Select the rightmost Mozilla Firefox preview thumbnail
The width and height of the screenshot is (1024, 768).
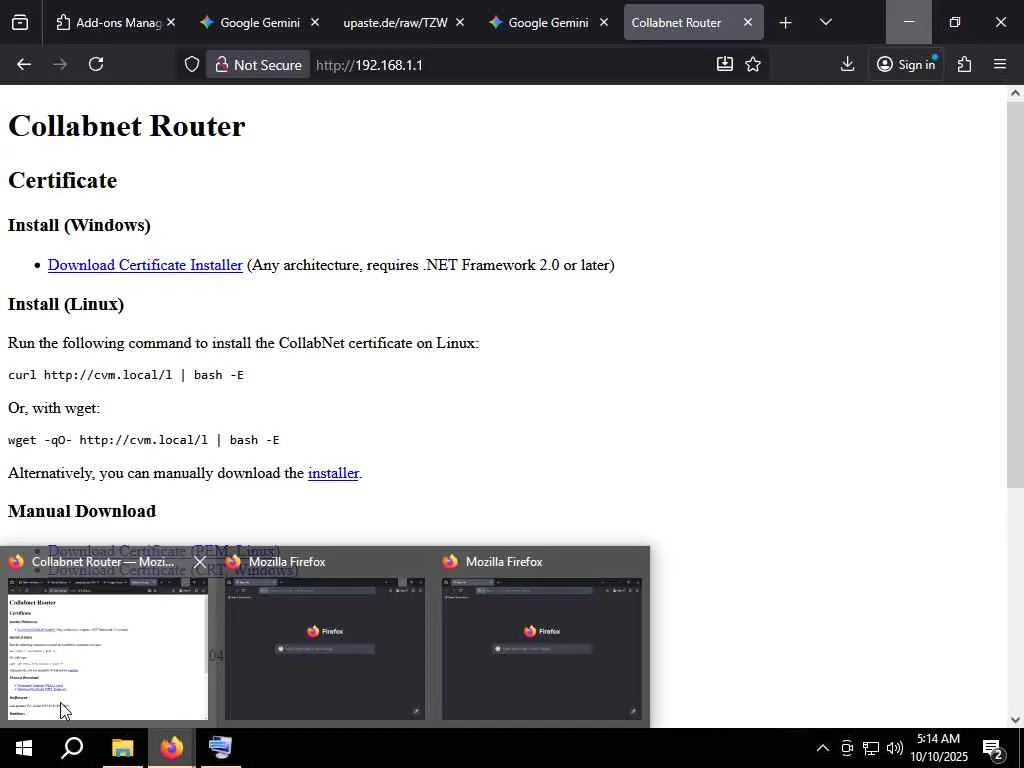tap(541, 648)
